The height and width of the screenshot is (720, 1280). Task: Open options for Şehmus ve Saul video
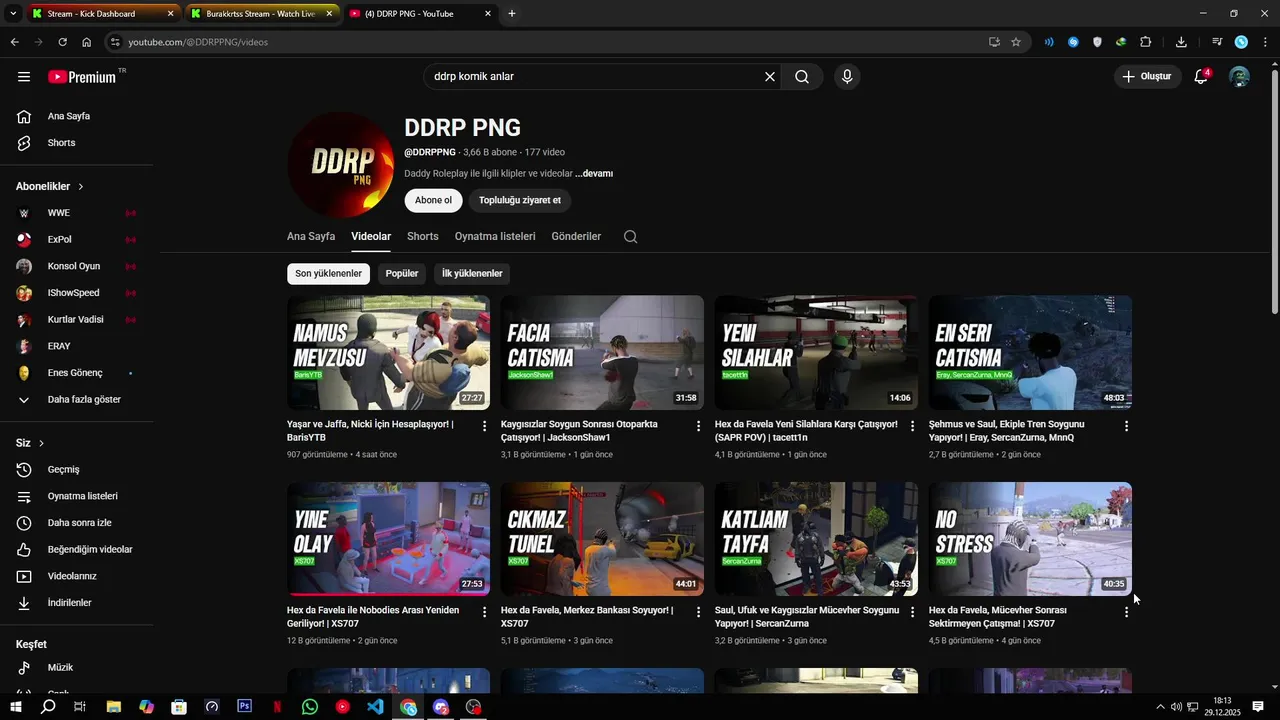1127,426
